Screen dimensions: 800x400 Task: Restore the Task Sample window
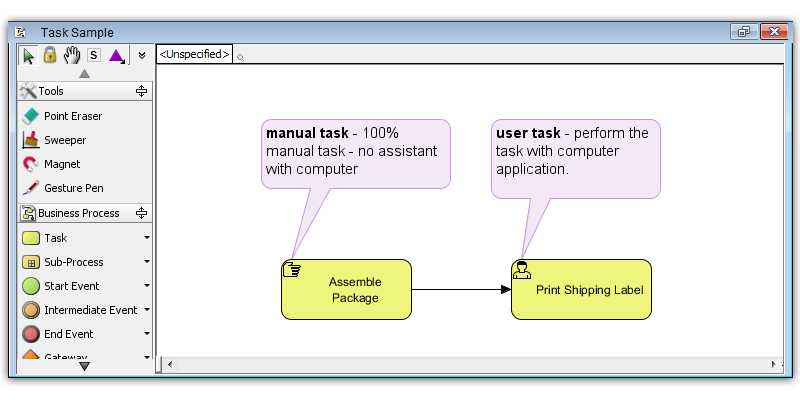tap(744, 32)
